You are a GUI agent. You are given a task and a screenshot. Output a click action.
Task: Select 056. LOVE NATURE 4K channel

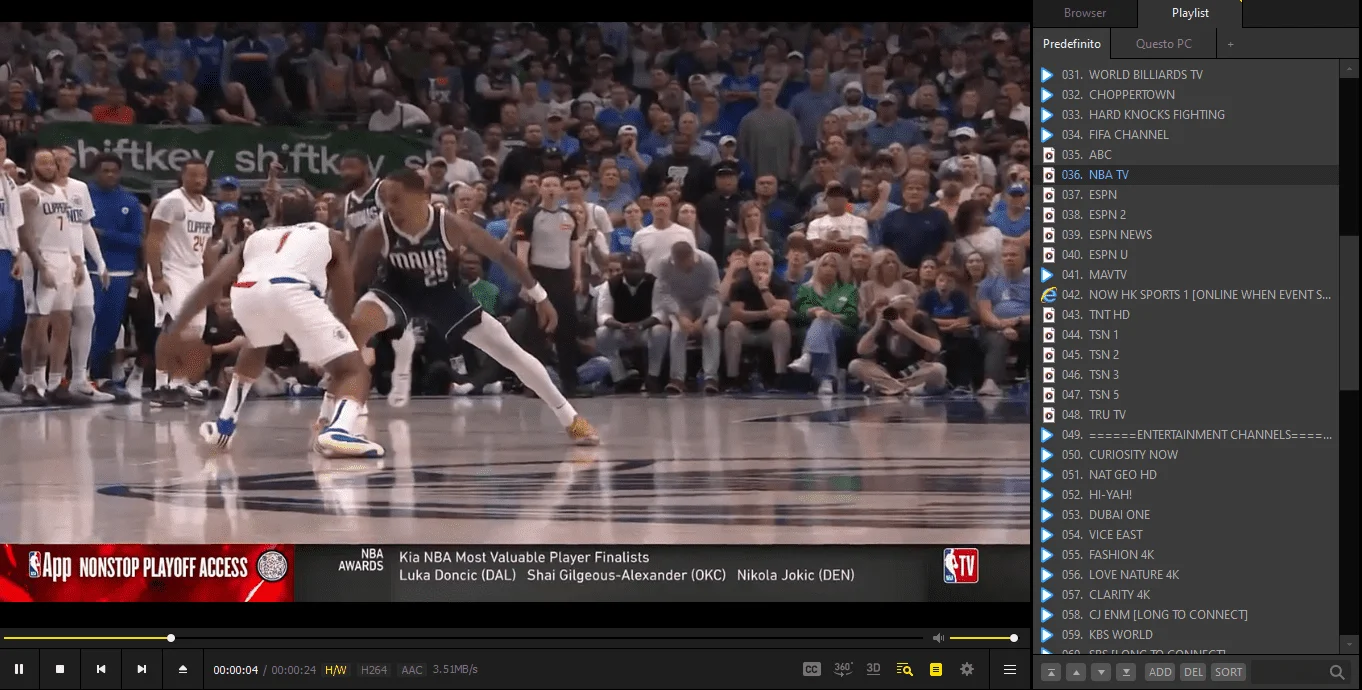pos(1186,575)
